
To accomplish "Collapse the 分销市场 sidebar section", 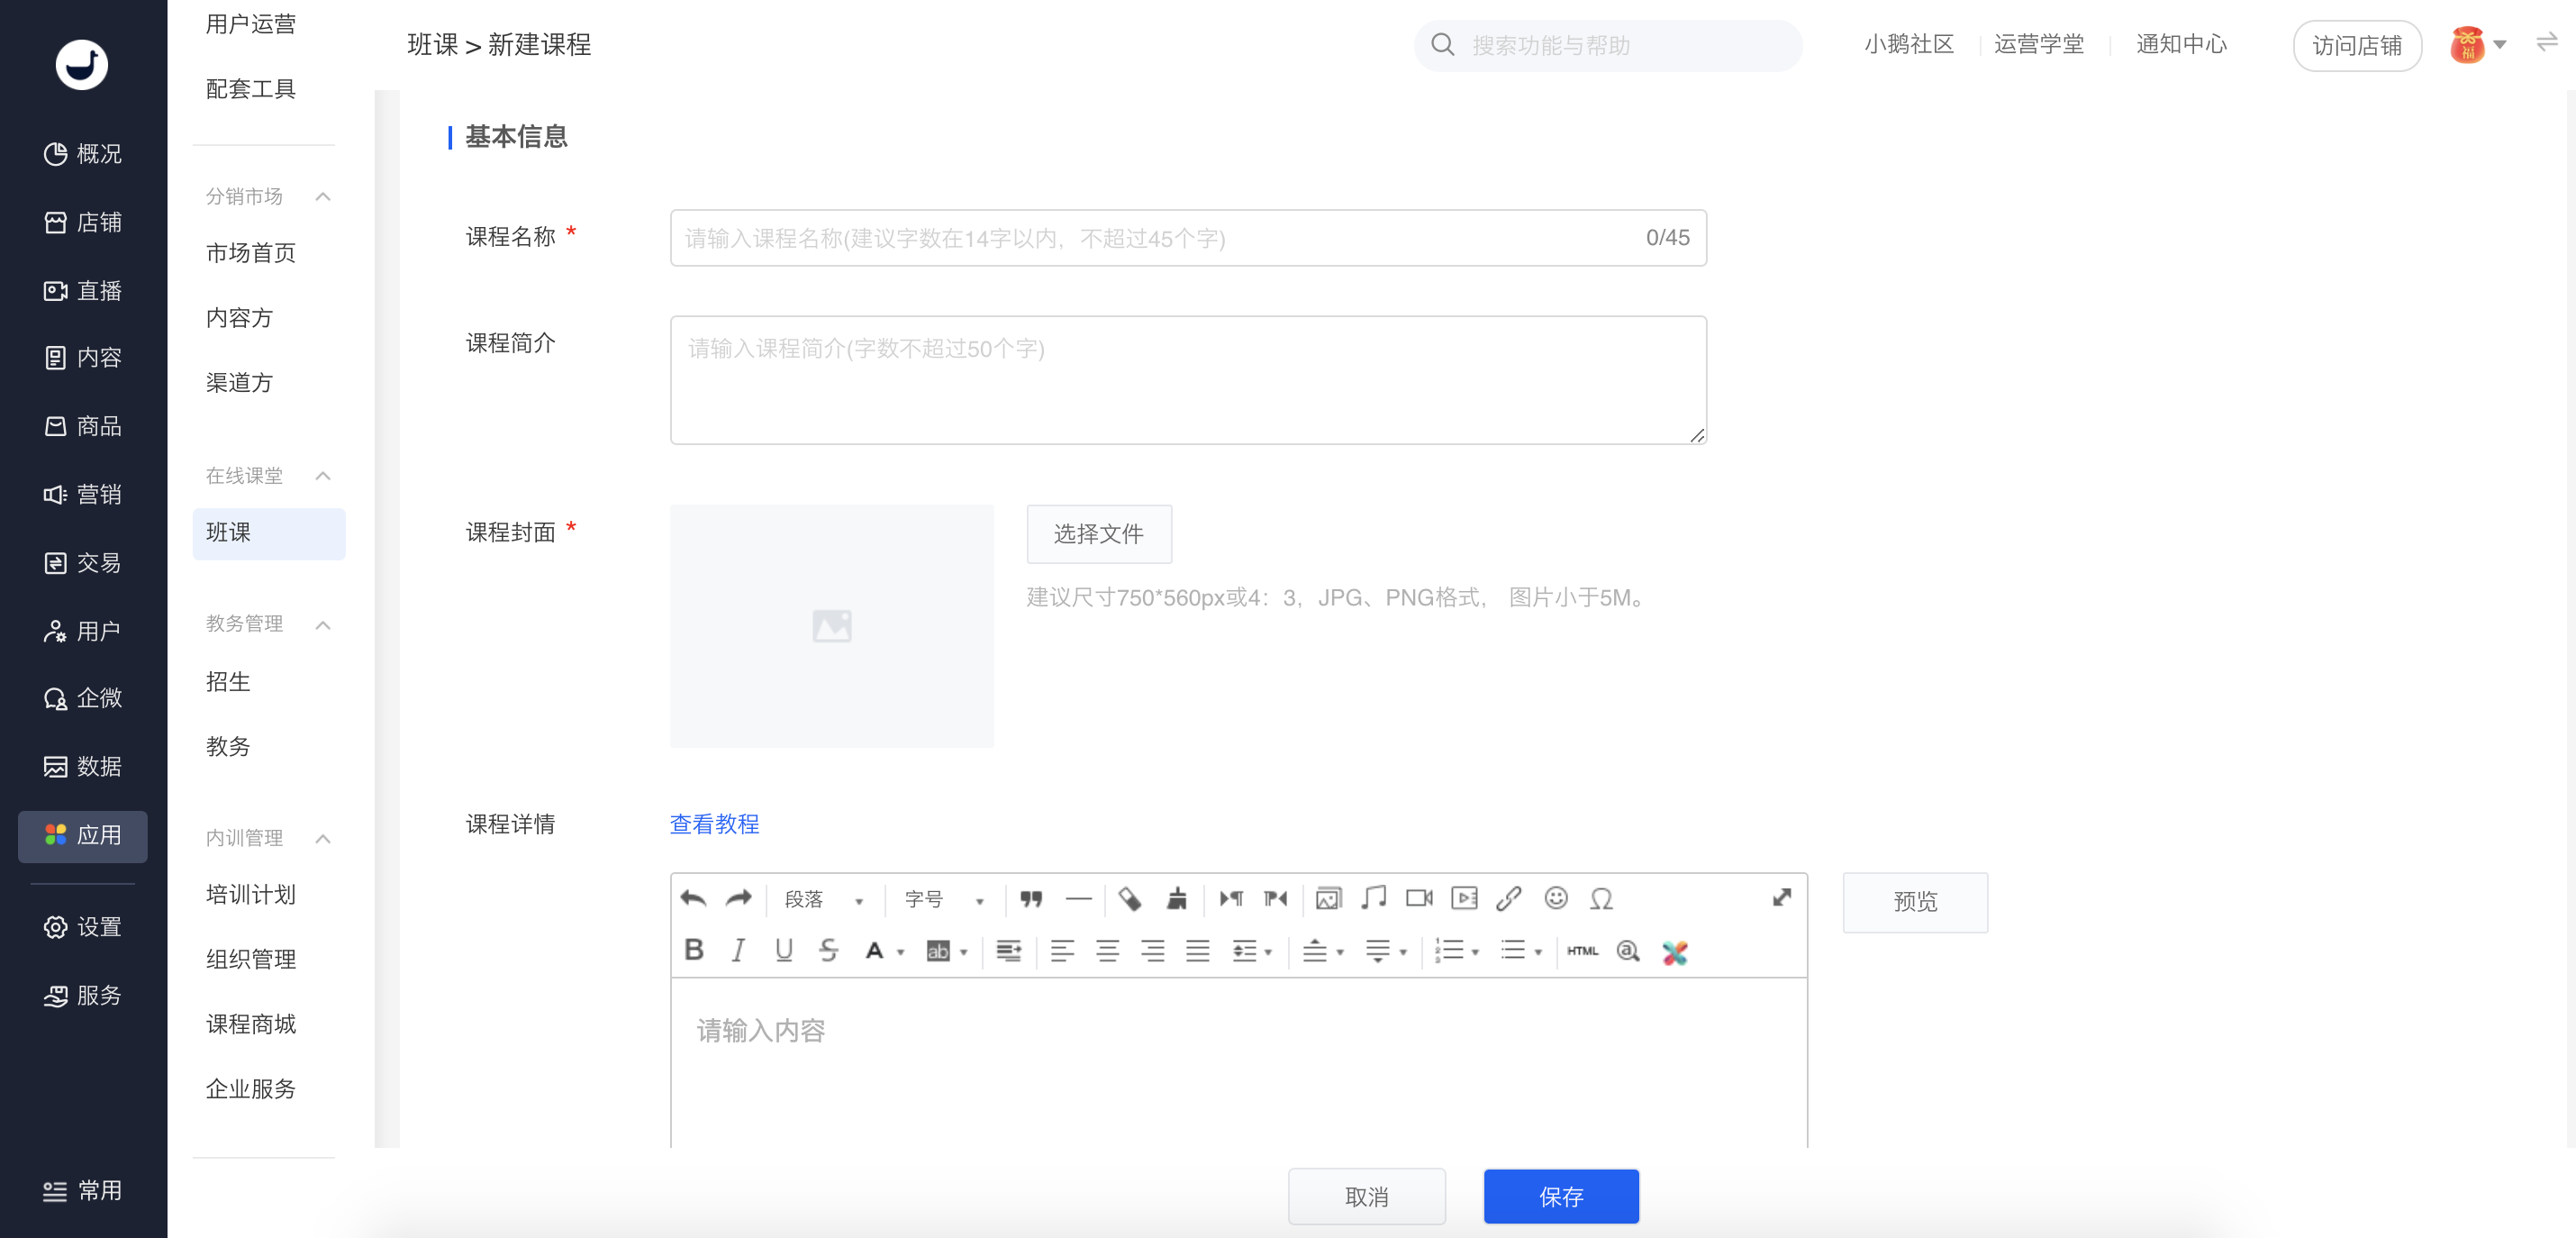I will (322, 197).
